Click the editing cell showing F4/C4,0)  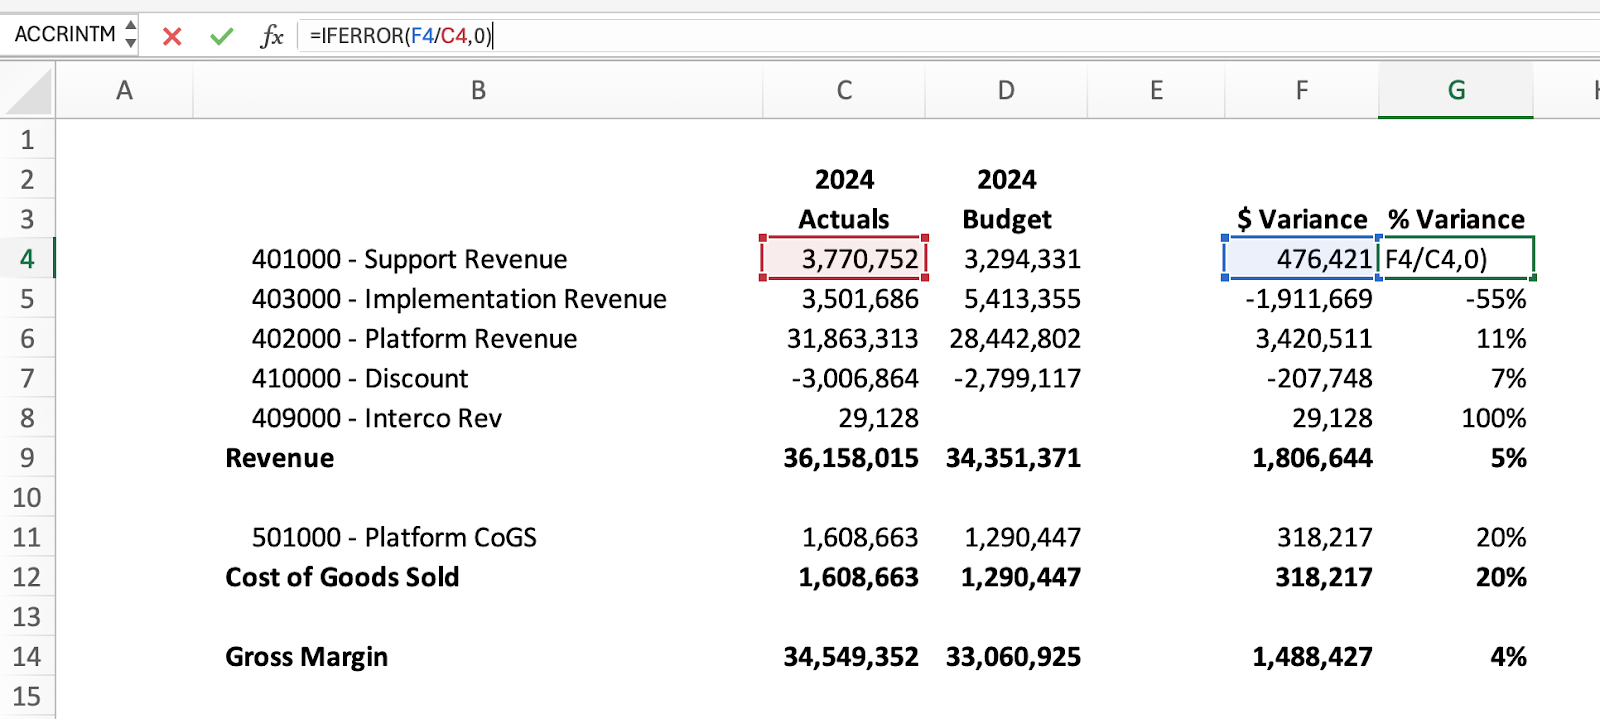tap(1456, 259)
